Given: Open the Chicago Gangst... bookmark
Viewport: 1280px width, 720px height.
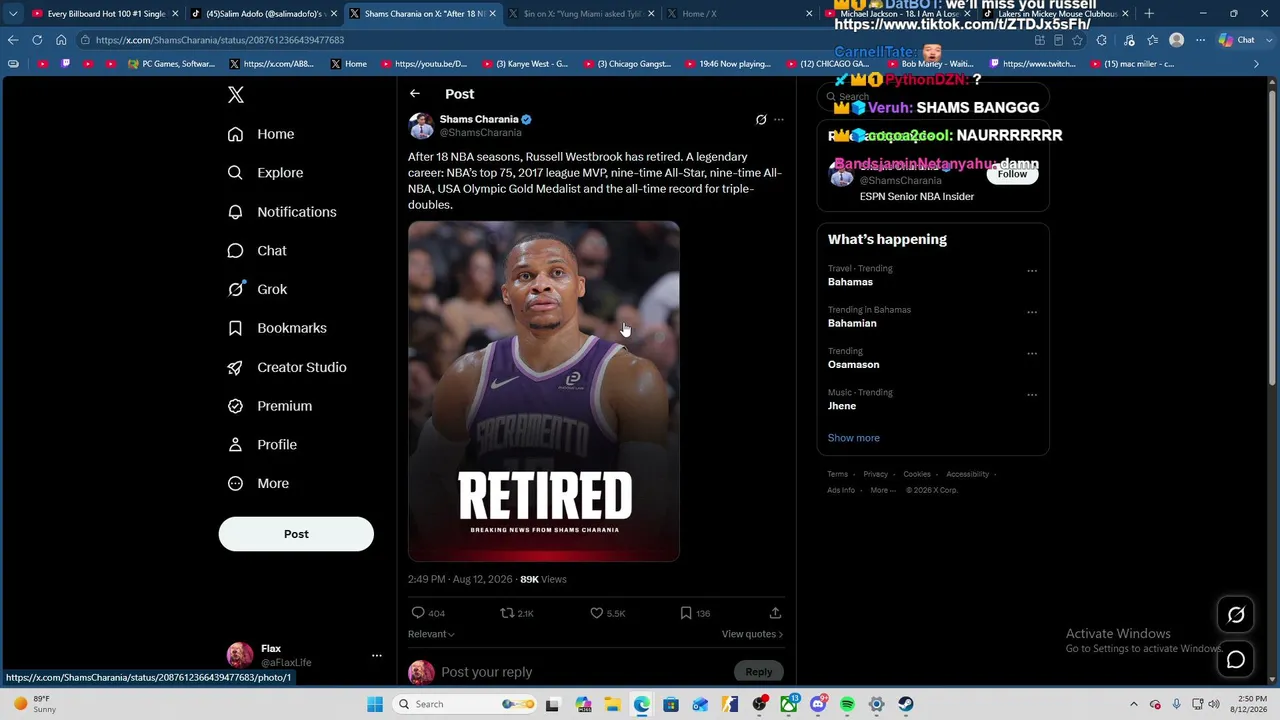Looking at the screenshot, I should pos(627,64).
